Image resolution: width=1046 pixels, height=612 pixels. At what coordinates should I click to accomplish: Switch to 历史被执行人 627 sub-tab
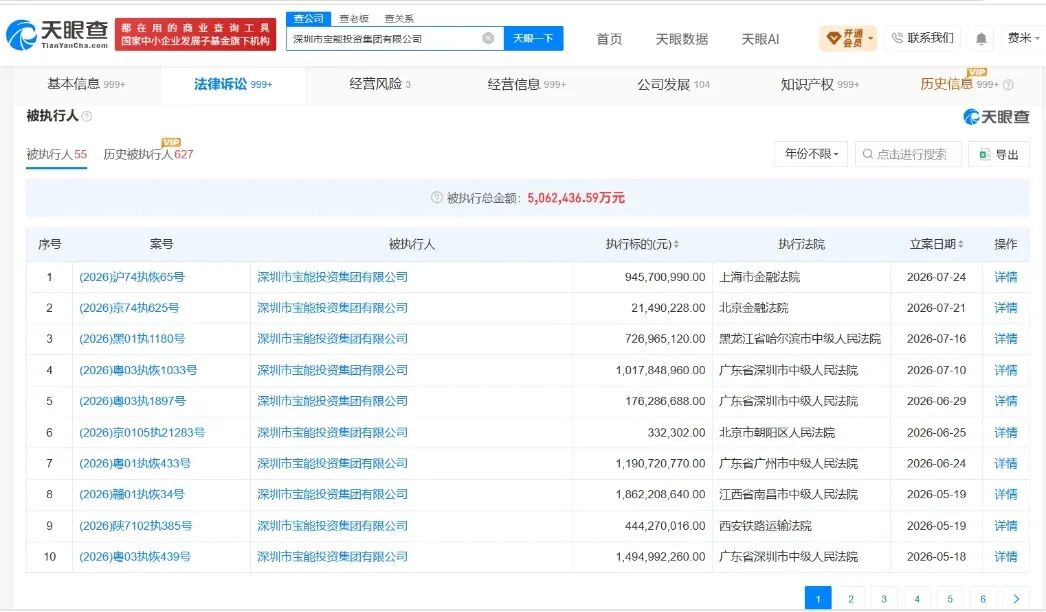[148, 153]
